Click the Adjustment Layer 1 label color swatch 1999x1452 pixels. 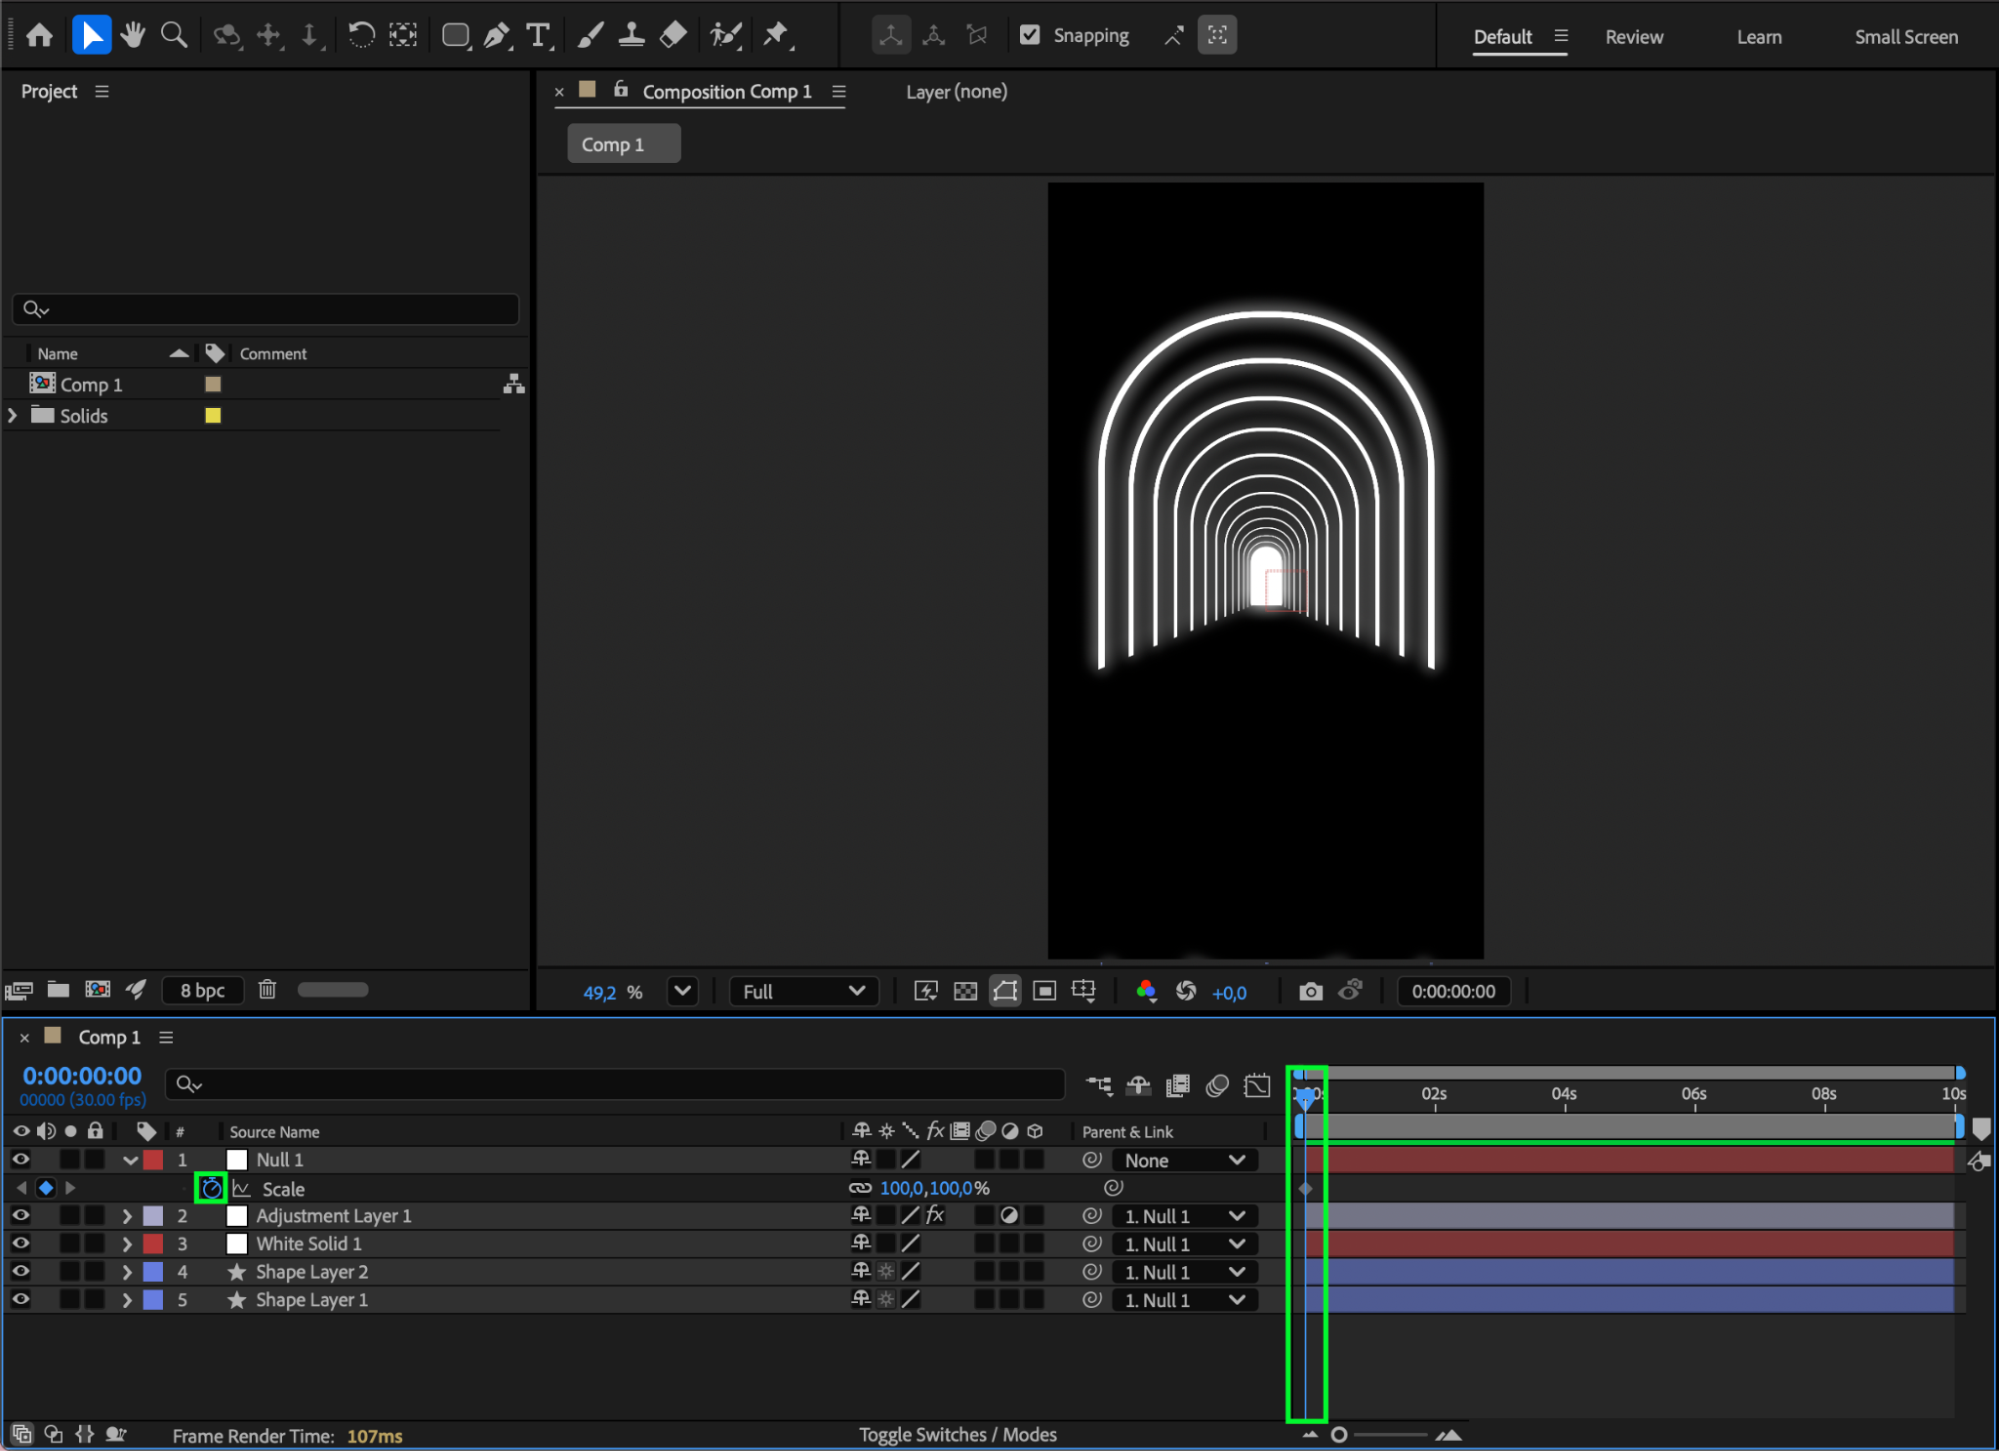pyautogui.click(x=153, y=1216)
